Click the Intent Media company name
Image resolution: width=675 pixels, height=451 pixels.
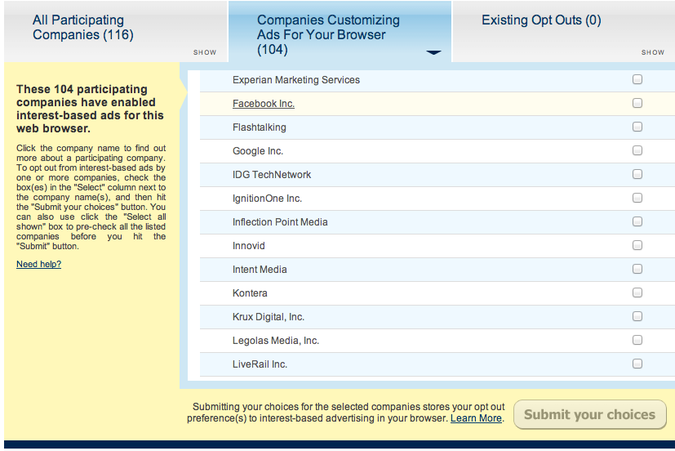[x=260, y=269]
